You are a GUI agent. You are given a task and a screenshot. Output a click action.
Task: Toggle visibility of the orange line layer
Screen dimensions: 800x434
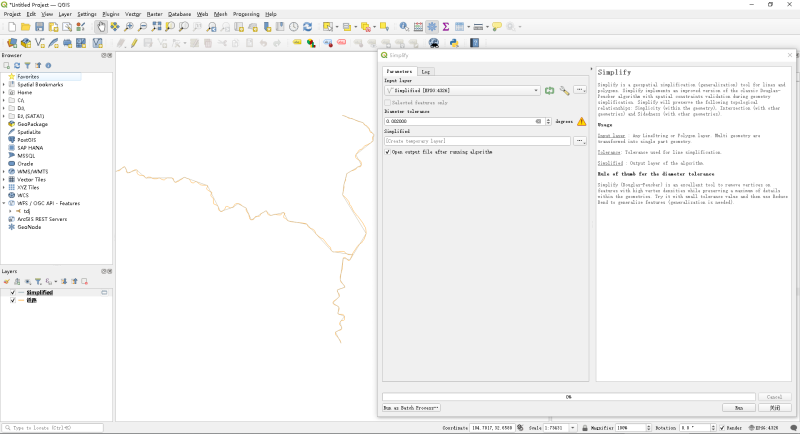13,300
